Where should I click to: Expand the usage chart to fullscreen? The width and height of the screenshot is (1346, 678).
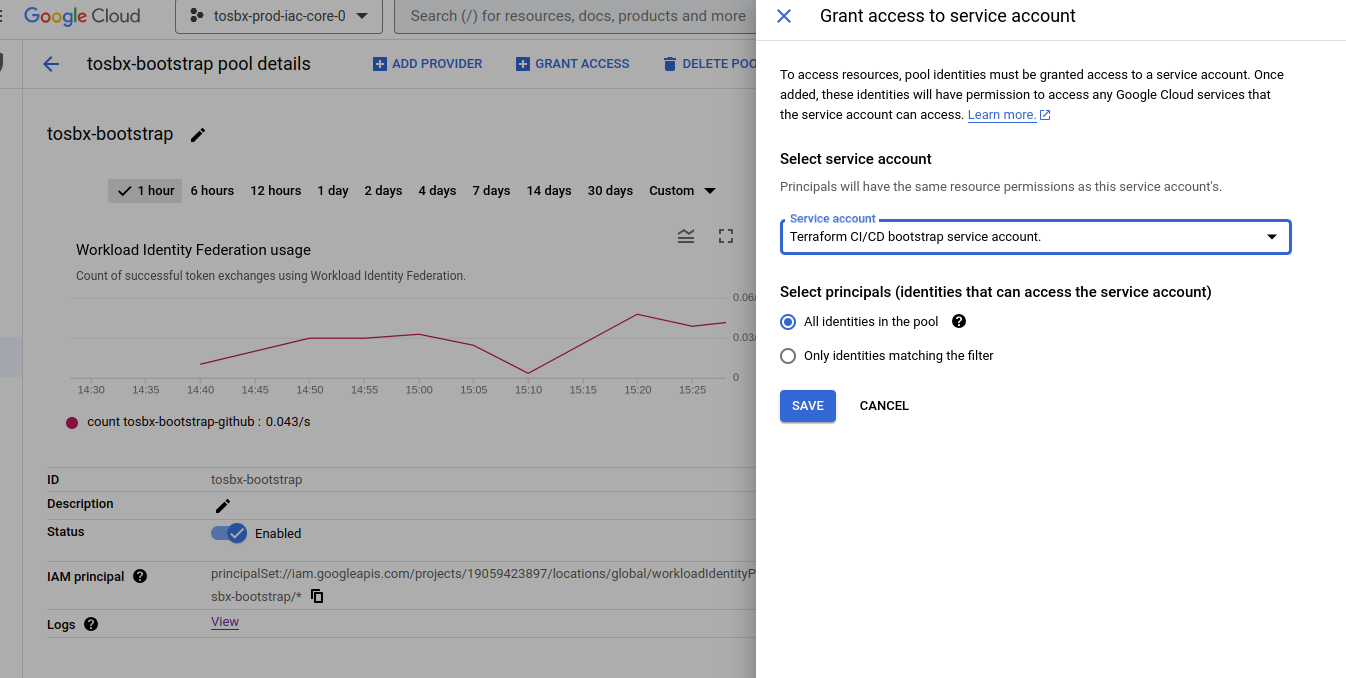point(725,236)
